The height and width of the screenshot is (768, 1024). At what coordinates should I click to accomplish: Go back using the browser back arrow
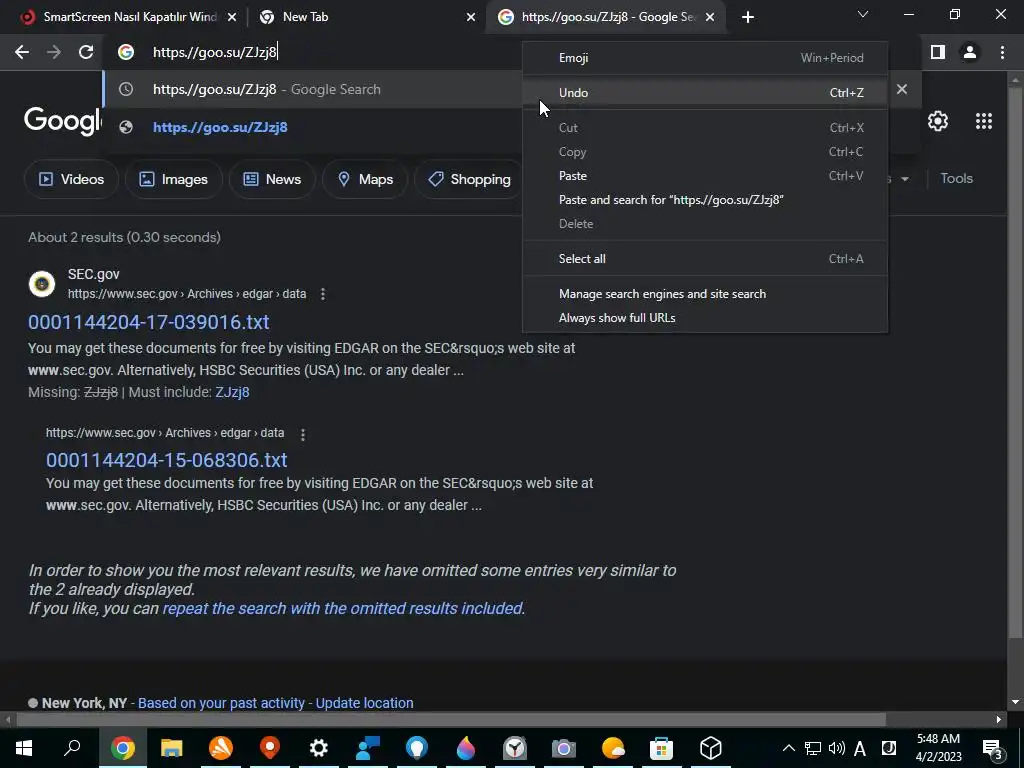click(x=22, y=52)
